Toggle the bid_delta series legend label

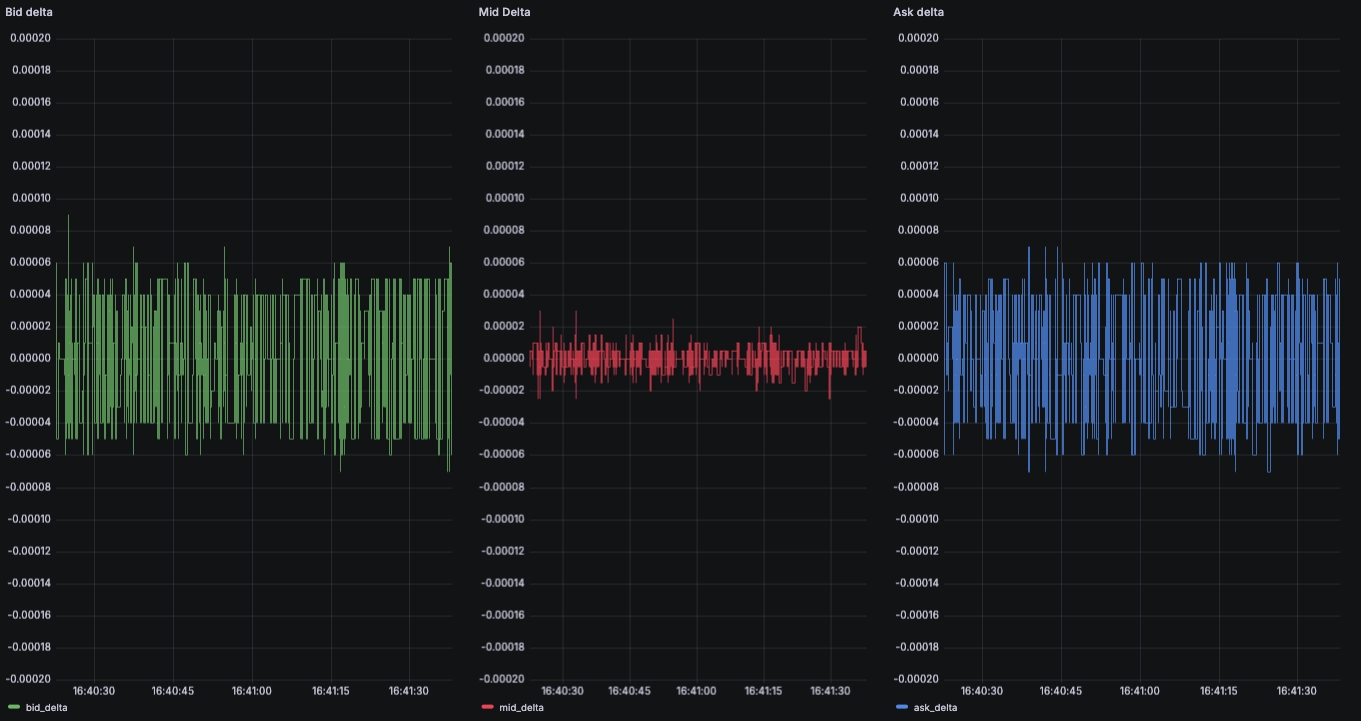click(x=46, y=707)
